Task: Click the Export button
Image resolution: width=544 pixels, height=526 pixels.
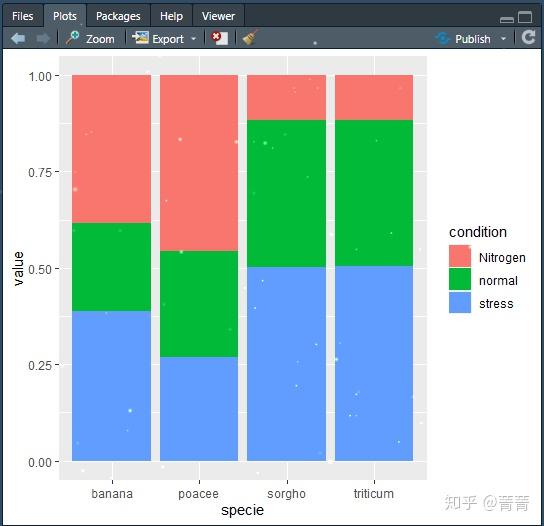Action: tap(158, 39)
